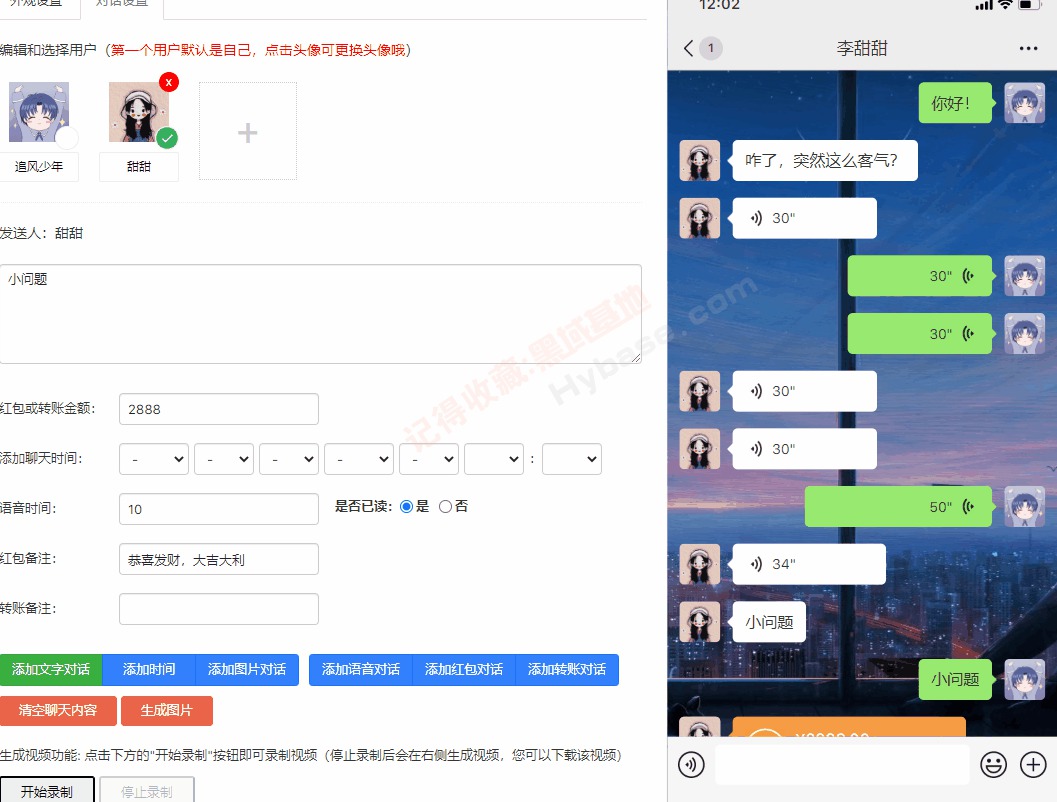Click the received 小问题 chat bubble

768,622
